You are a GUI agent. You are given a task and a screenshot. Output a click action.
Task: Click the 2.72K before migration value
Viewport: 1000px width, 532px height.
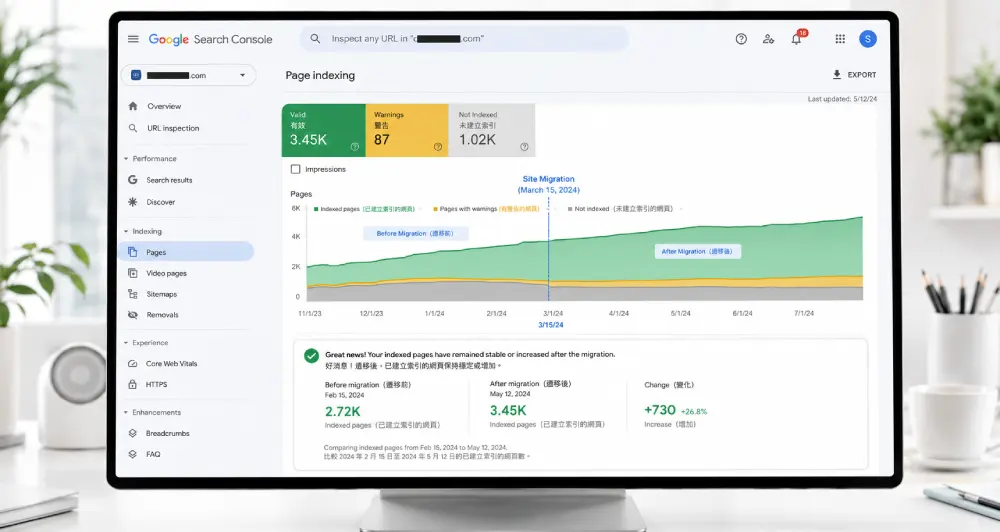pos(342,411)
